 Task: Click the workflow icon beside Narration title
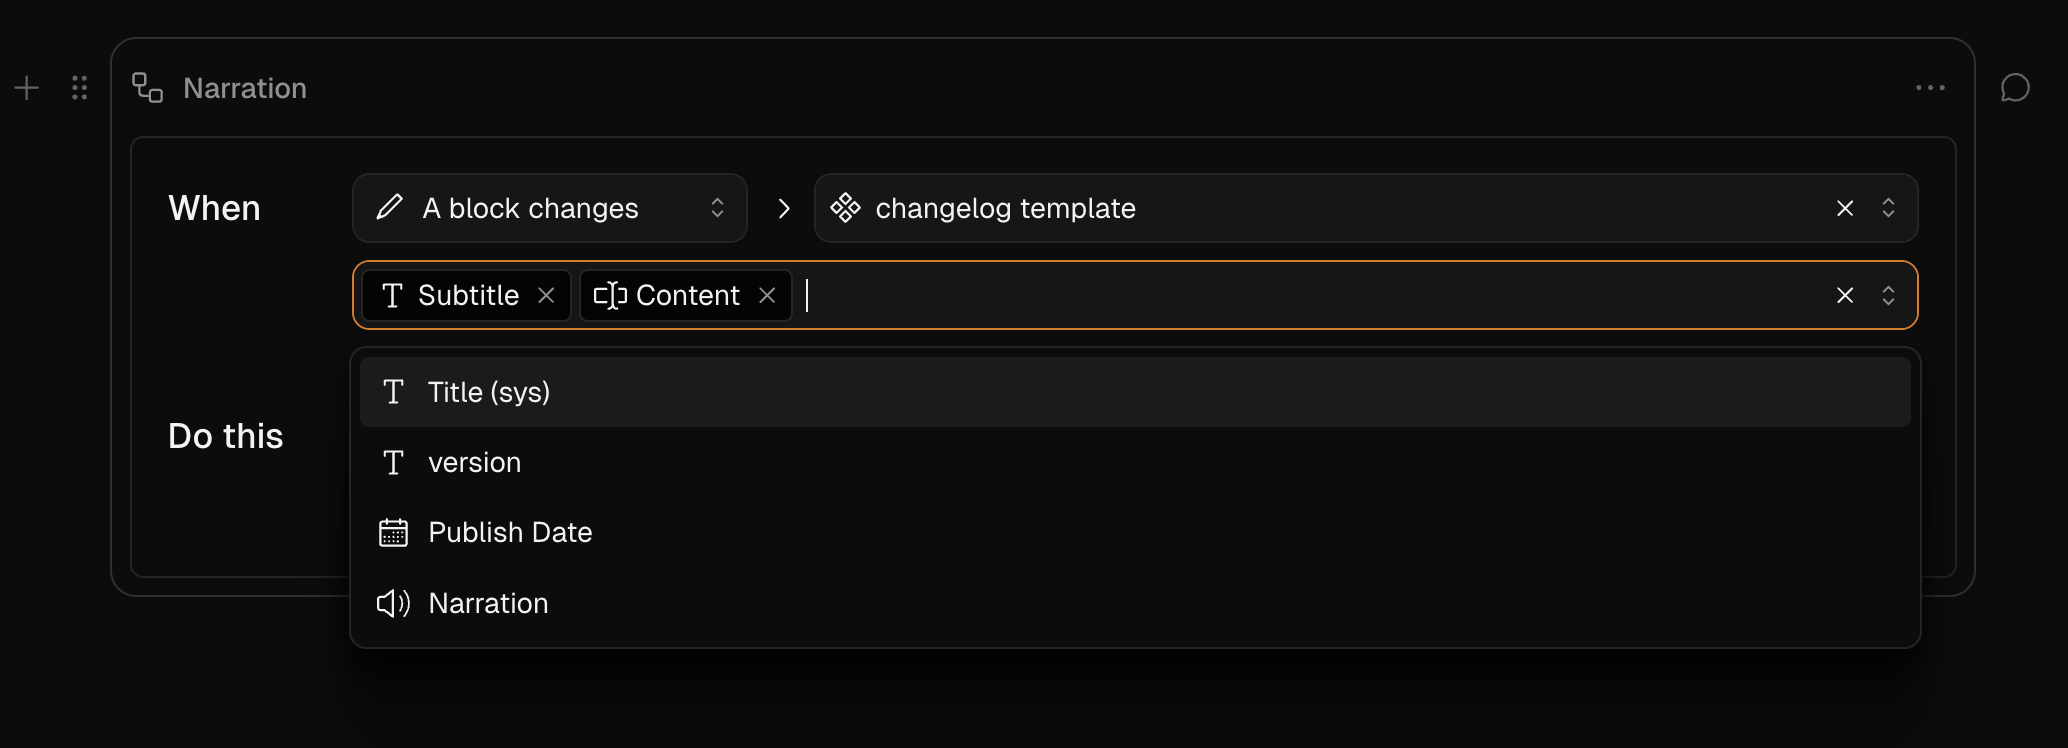click(x=148, y=88)
